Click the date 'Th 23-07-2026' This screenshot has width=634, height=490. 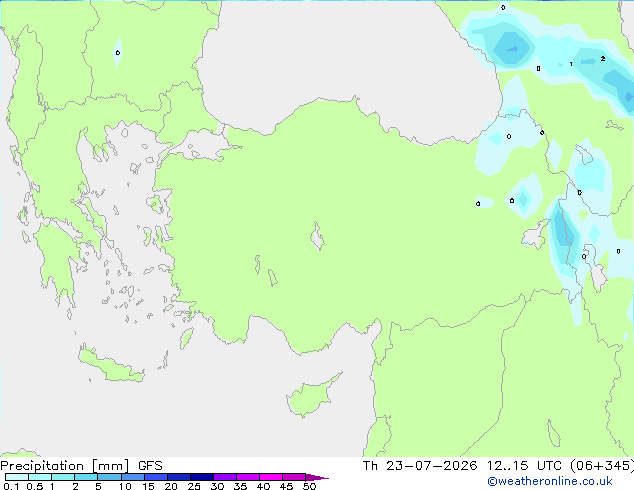point(420,466)
